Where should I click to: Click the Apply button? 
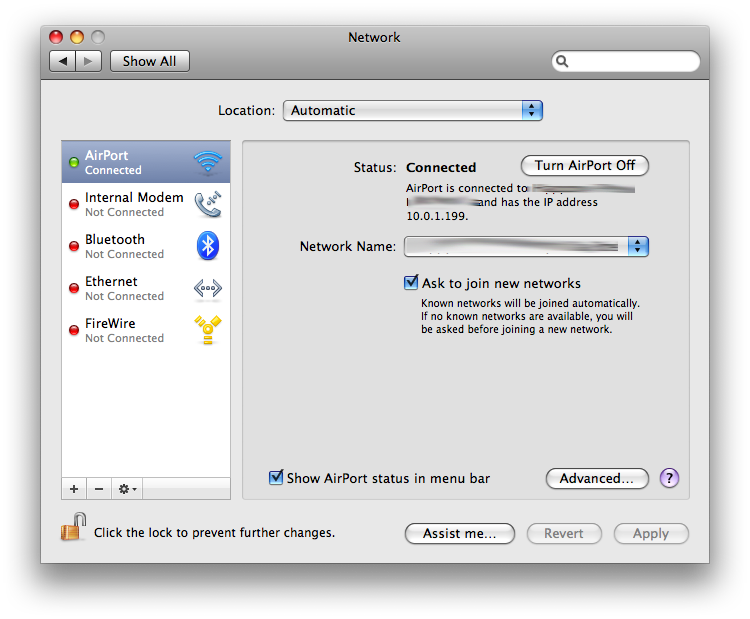click(x=651, y=533)
